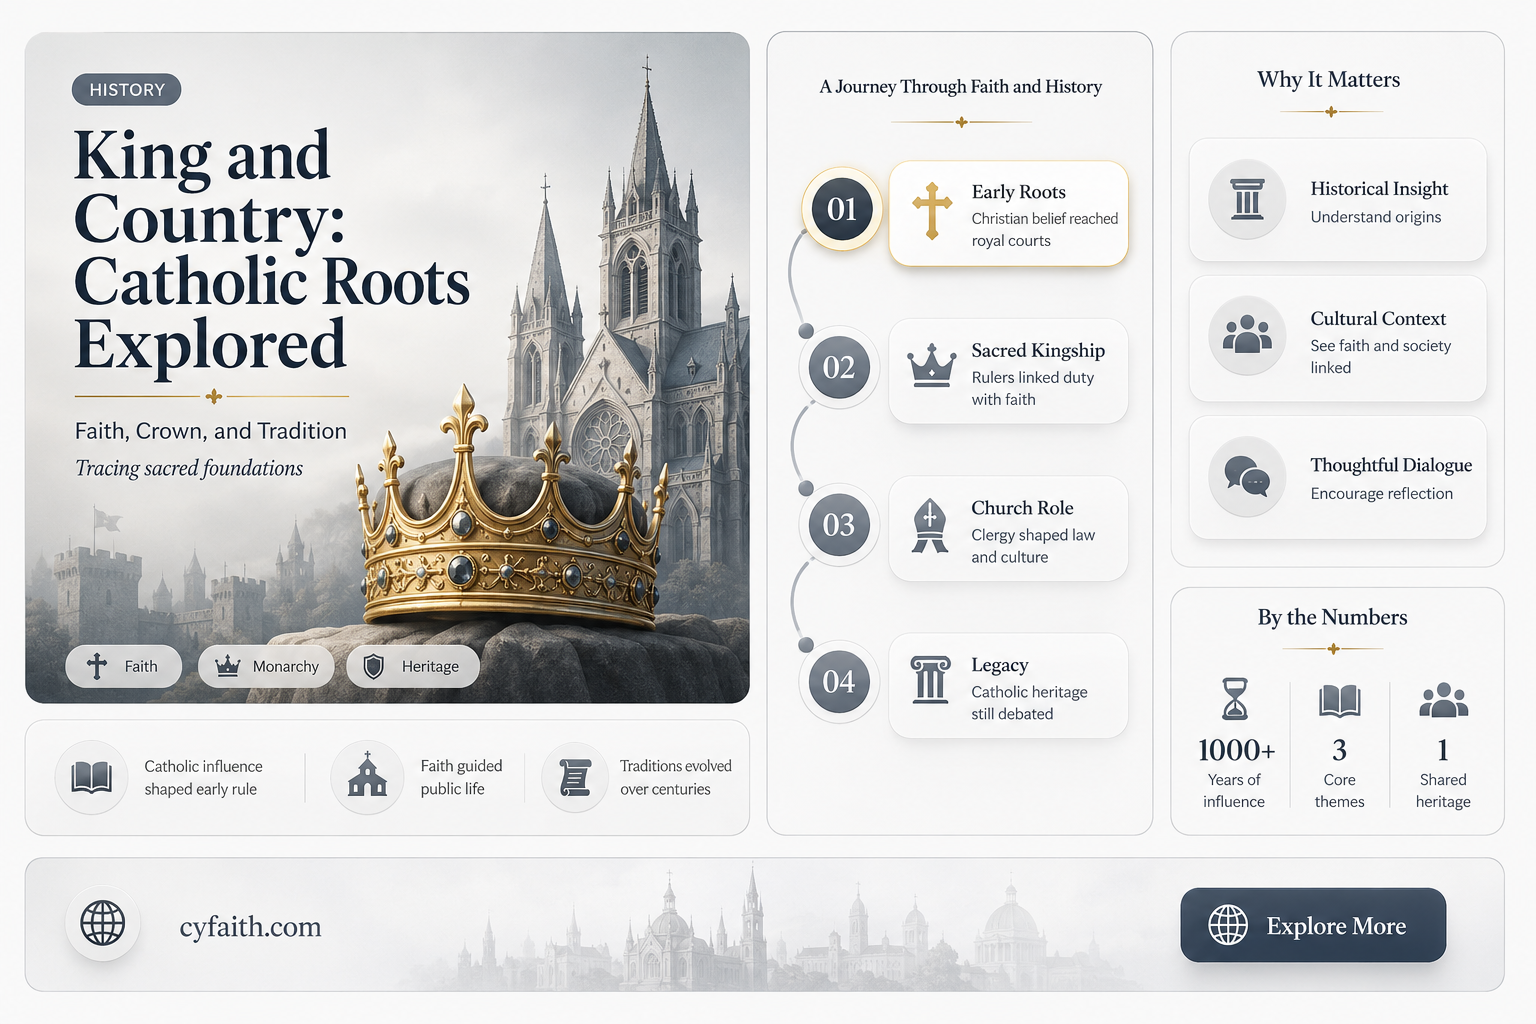Screen dimensions: 1536x1024
Task: Click the column icon in Historical Insight
Action: coord(1247,199)
